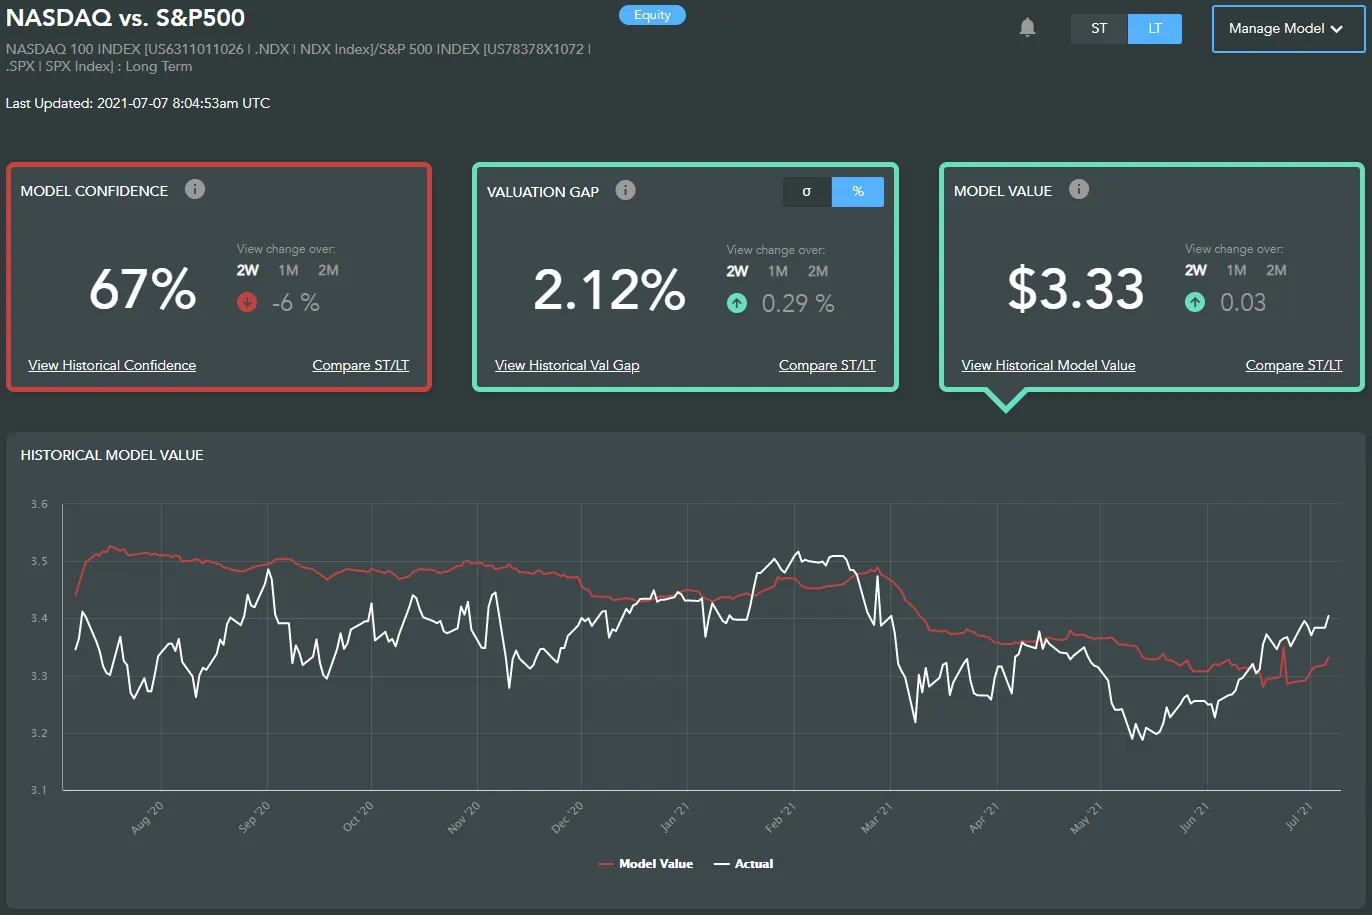Open the notification bell alerts
The image size is (1372, 915).
1027,28
